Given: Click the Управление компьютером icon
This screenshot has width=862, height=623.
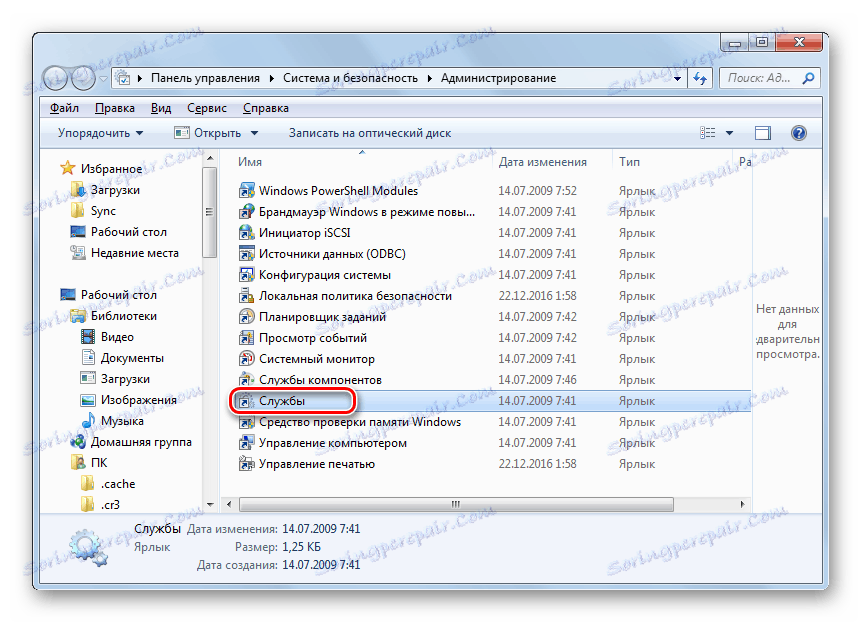Looking at the screenshot, I should click(246, 443).
